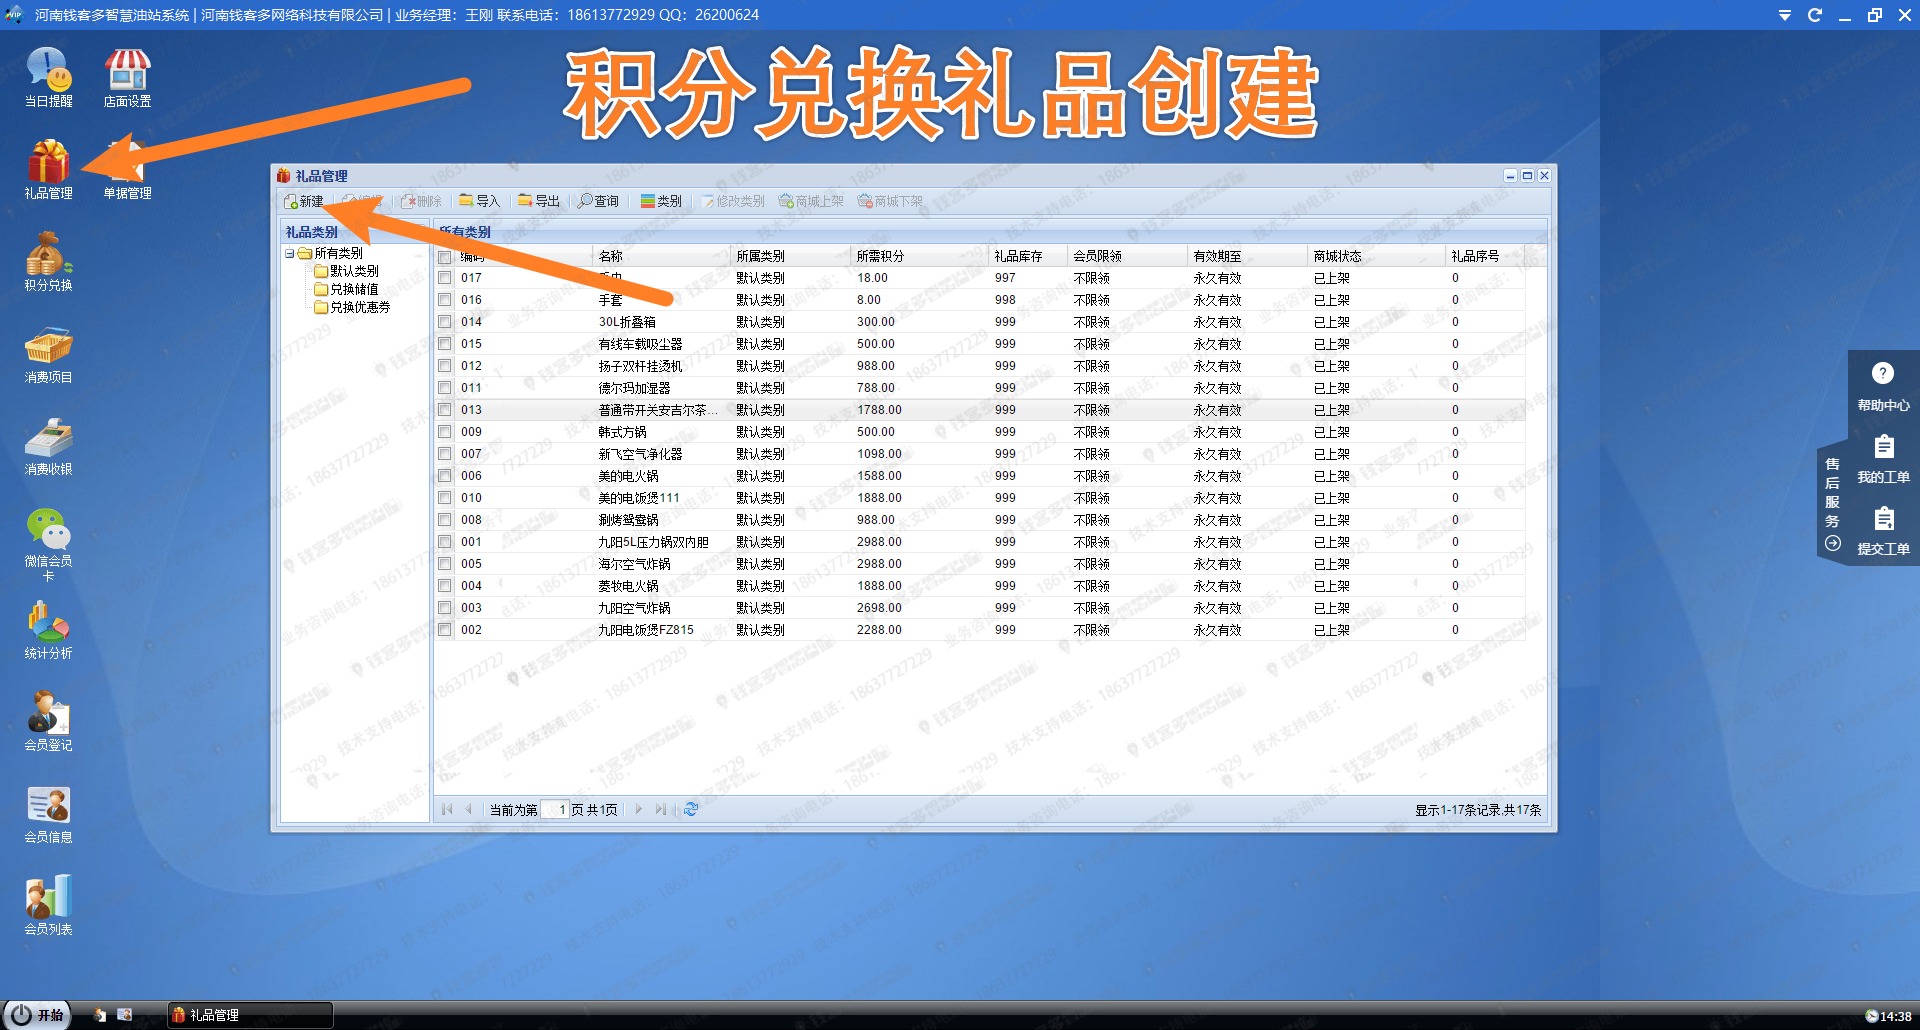Go to the last page of gifts
Viewport: 1920px width, 1030px height.
pyautogui.click(x=660, y=809)
